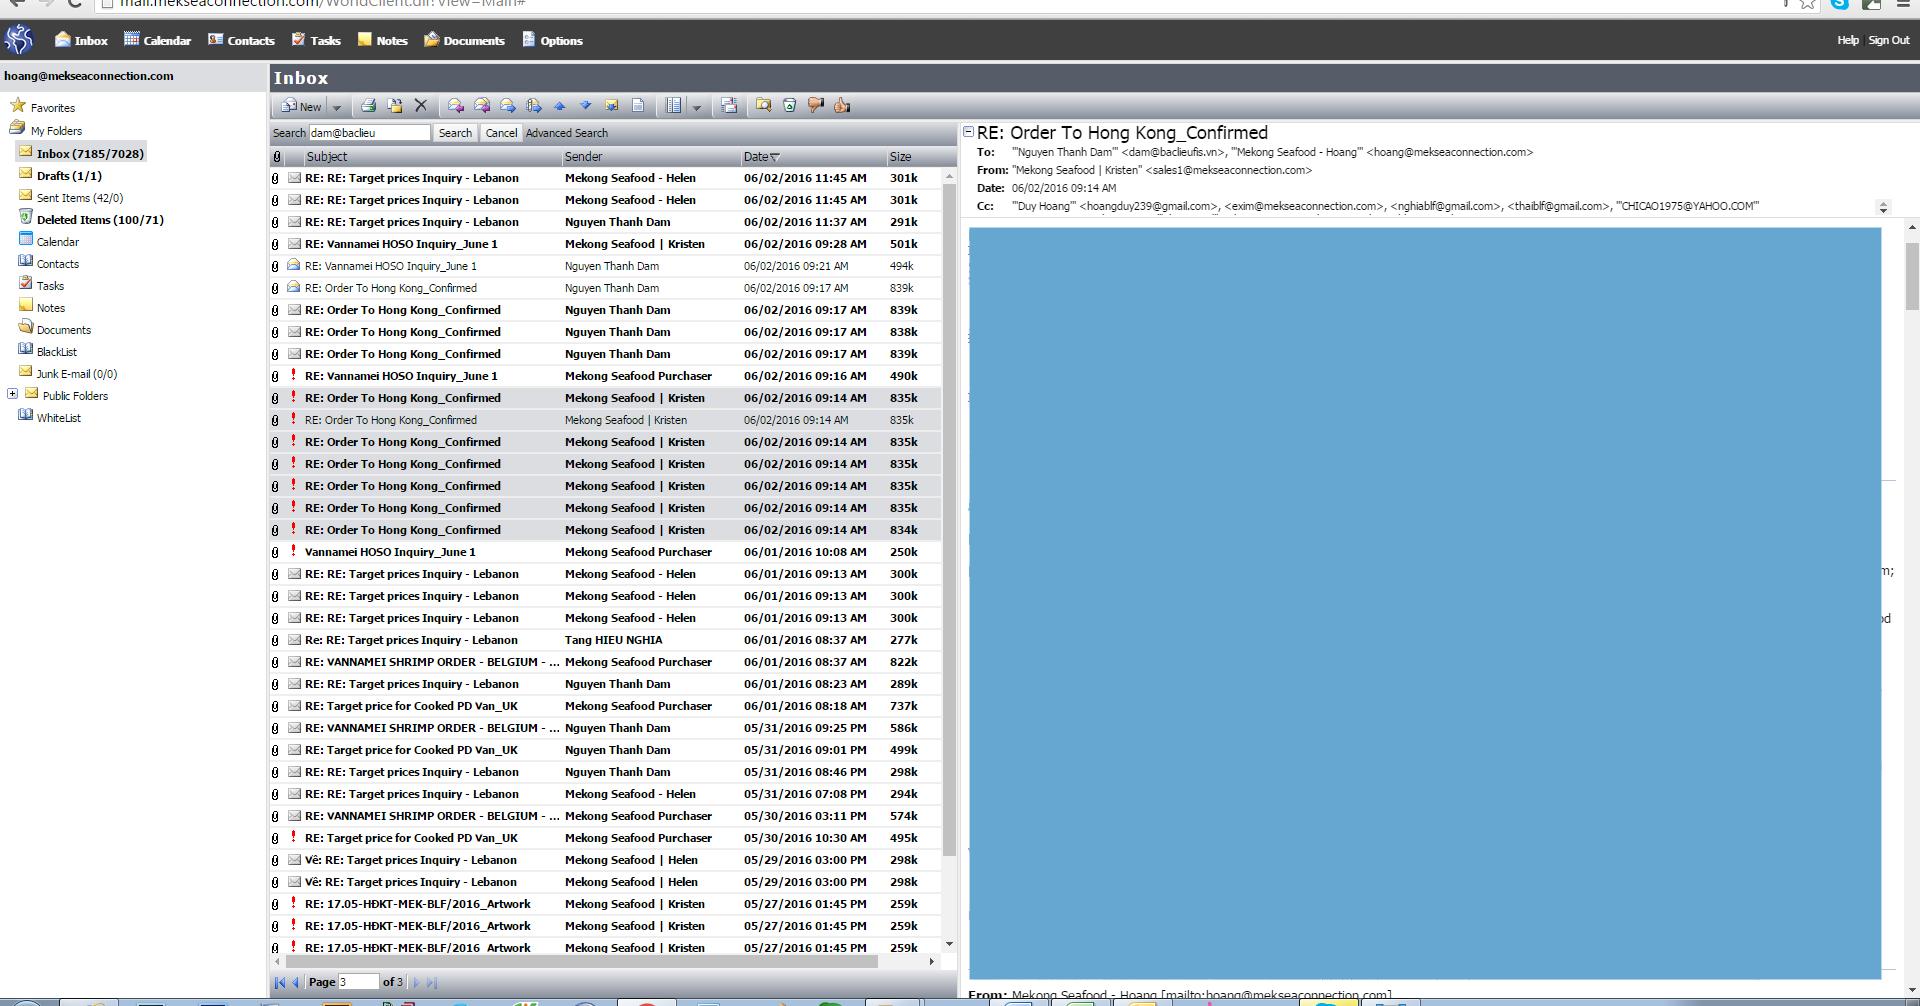Open RE: Target price for Cooked PD Van_UK 08:18 AM
The width and height of the screenshot is (1920, 1006).
(605, 706)
